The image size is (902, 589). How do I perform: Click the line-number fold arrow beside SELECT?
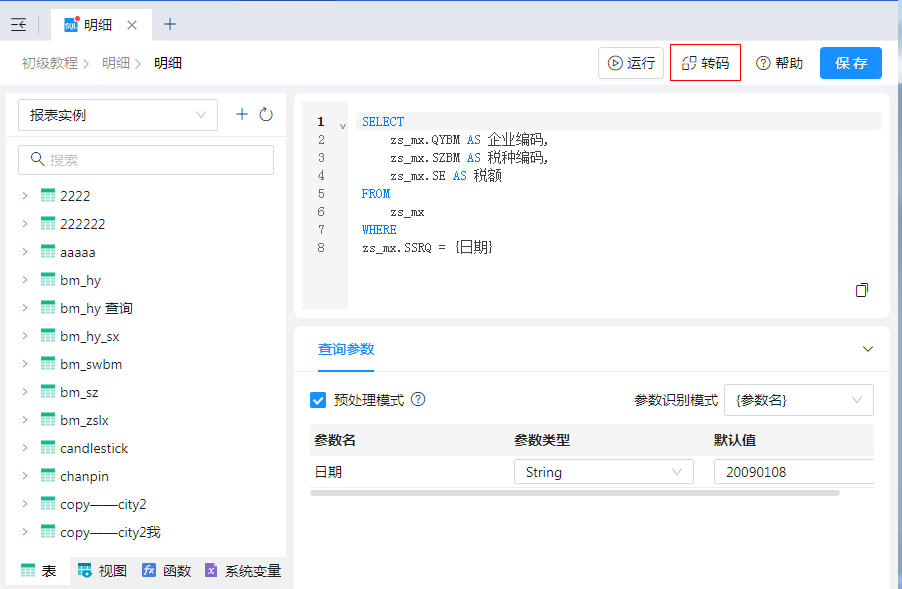343,126
